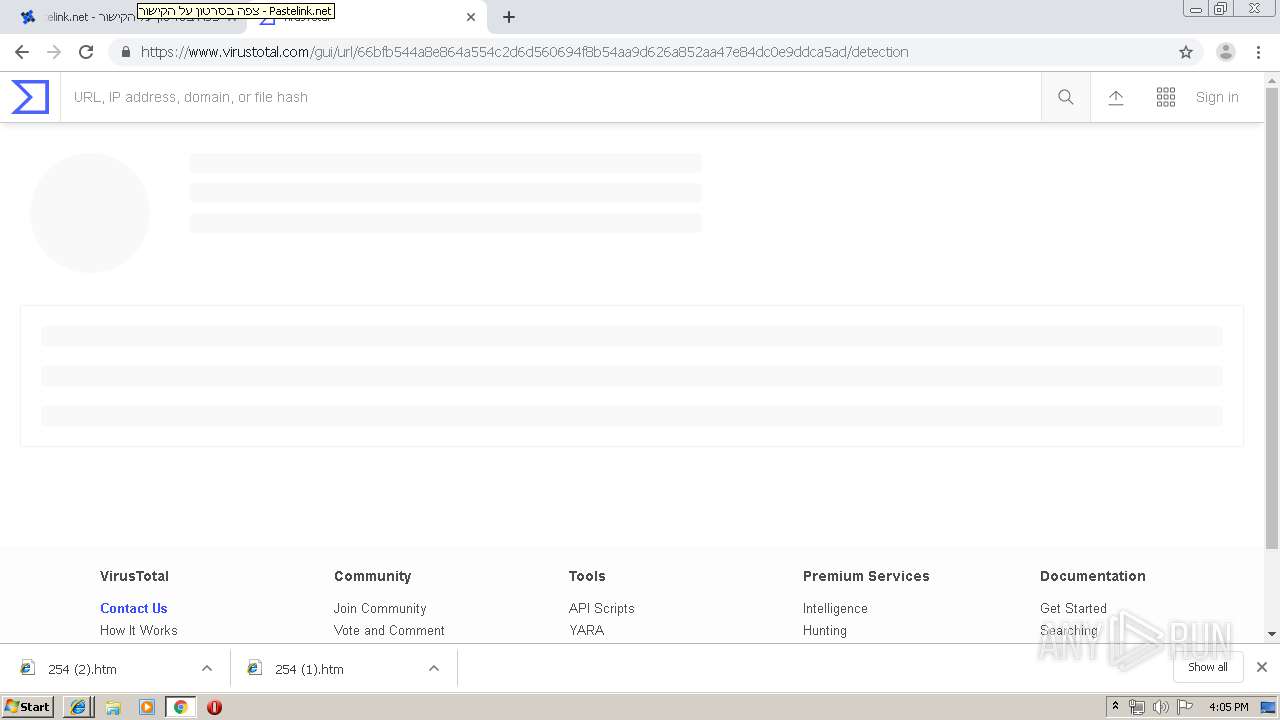Click the Chrome address bar URL
This screenshot has height=720, width=1280.
point(524,52)
